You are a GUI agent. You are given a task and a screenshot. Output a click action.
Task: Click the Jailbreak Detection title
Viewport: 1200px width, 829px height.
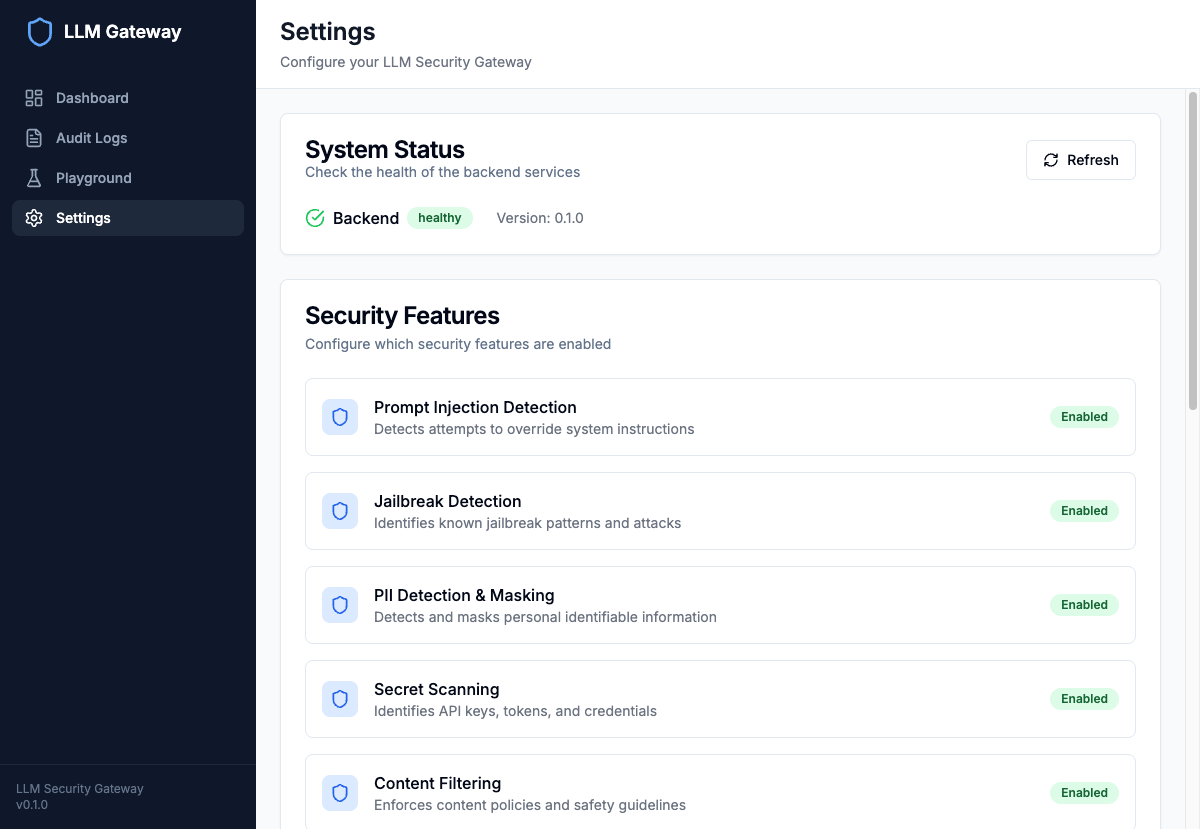point(448,501)
